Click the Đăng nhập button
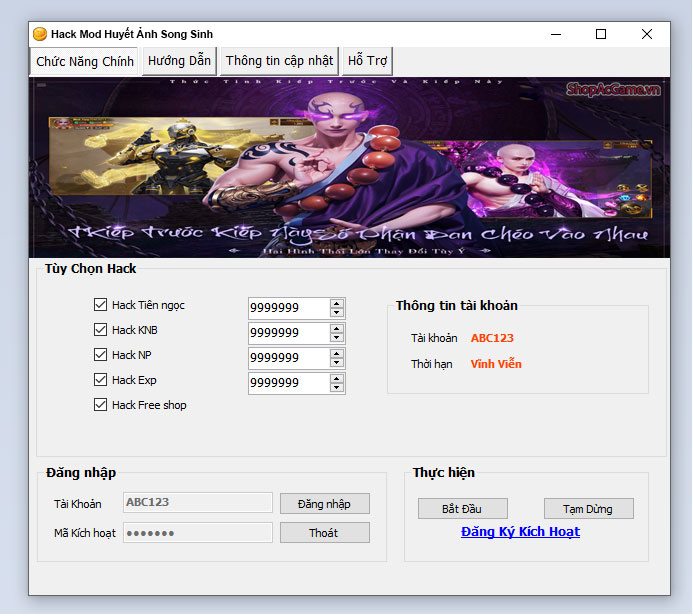Image resolution: width=693 pixels, height=616 pixels. (x=325, y=504)
